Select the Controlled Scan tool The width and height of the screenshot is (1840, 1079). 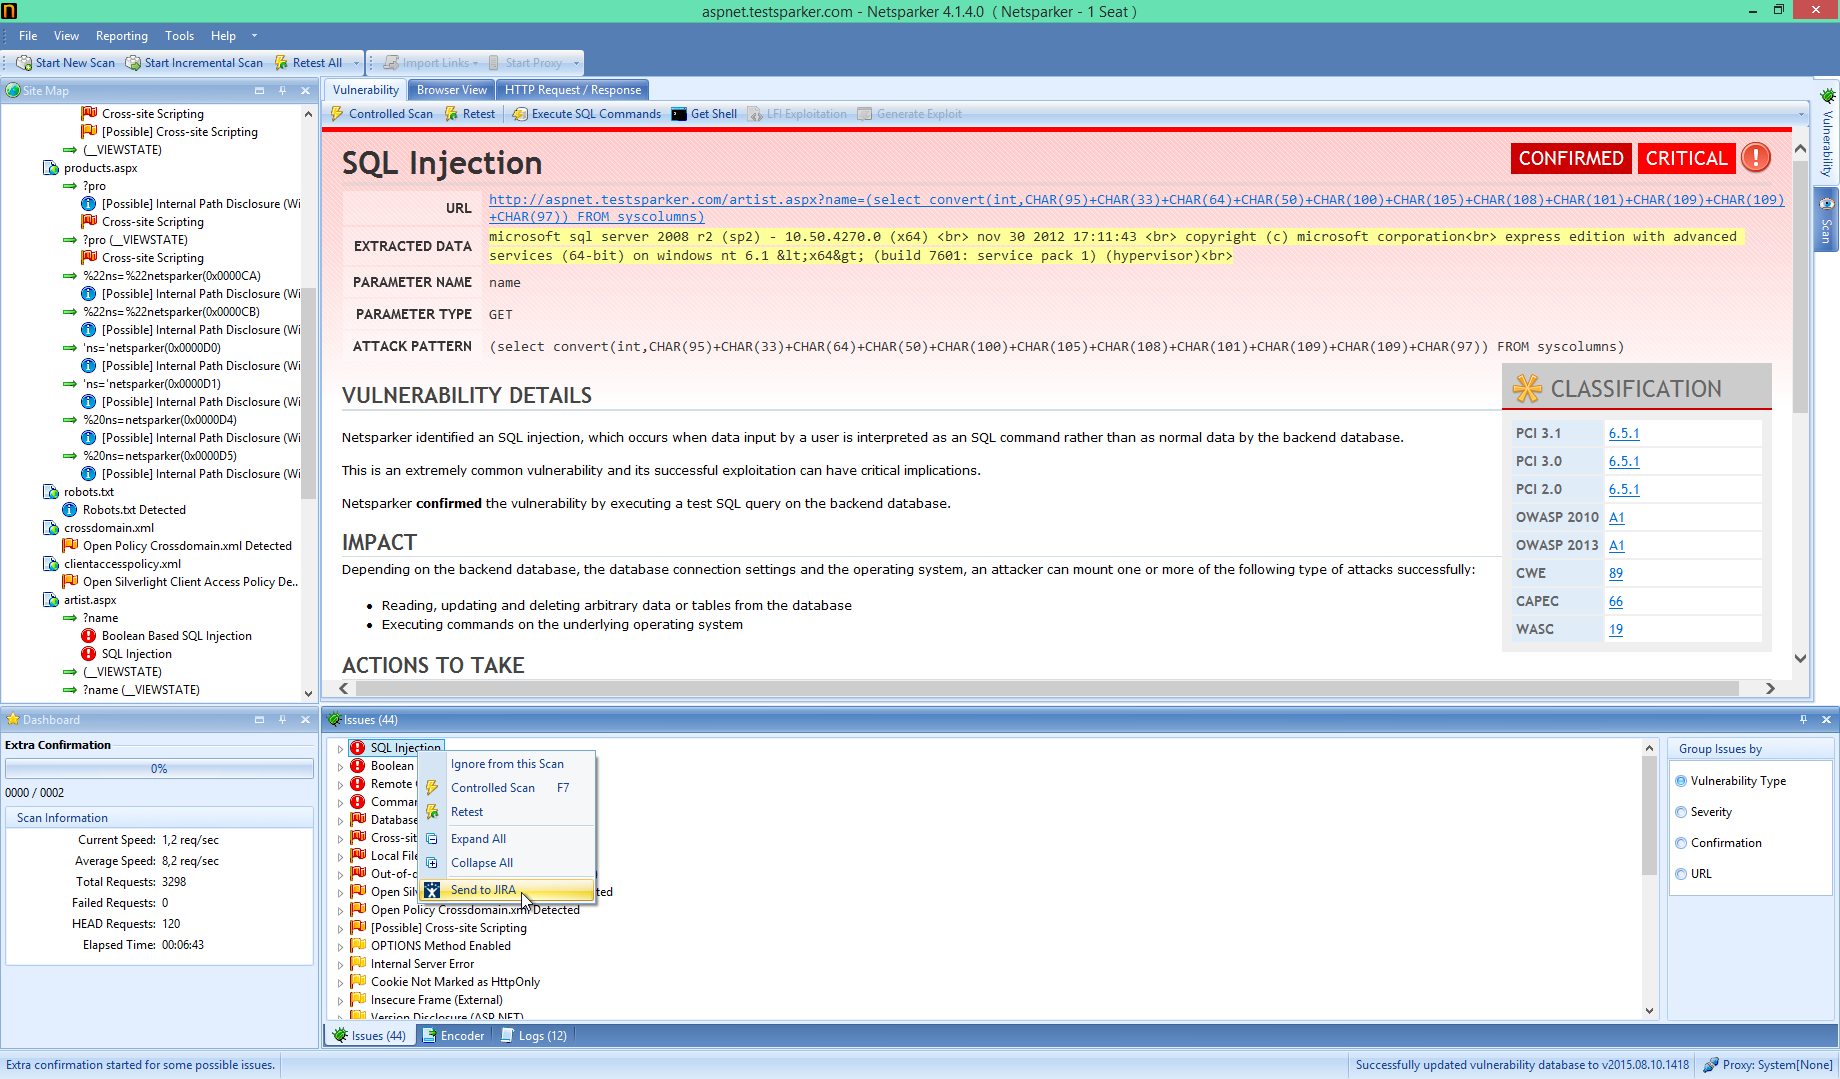381,113
